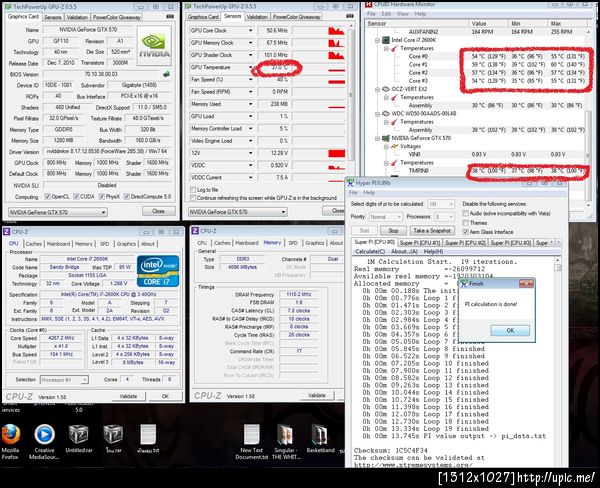Toggle Audio service checkbox in Hyper PI
This screenshot has height=488, width=600.
tap(466, 213)
